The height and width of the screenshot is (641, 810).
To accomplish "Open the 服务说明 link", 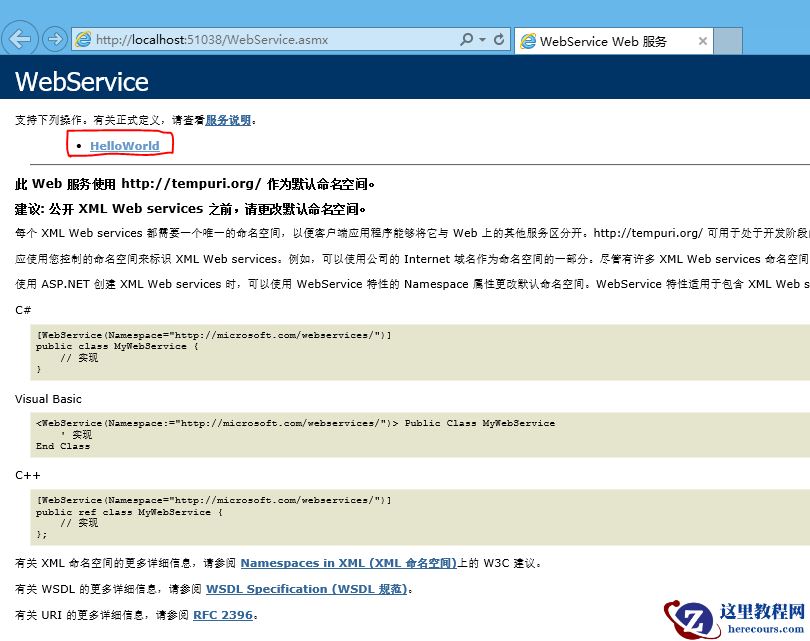I will tap(228, 120).
